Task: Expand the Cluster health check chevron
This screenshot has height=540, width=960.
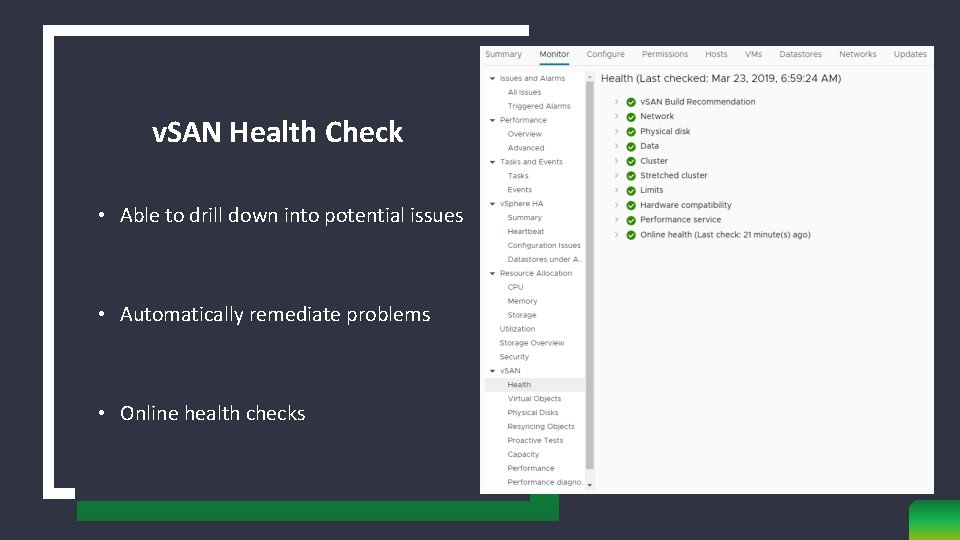Action: (617, 160)
